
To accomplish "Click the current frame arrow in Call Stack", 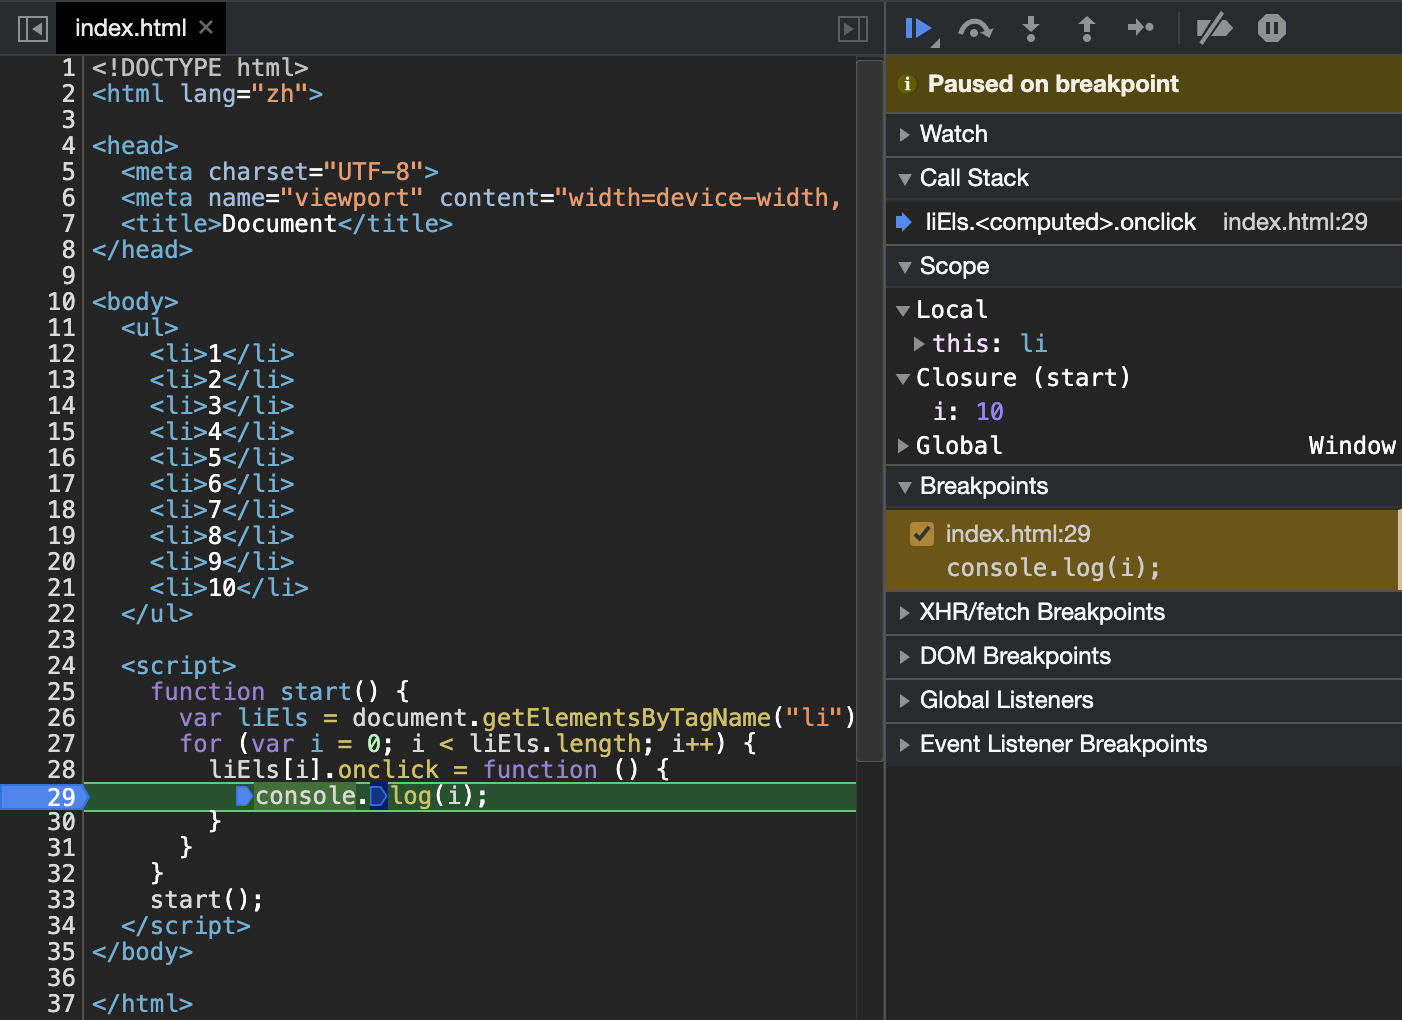I will coord(904,222).
